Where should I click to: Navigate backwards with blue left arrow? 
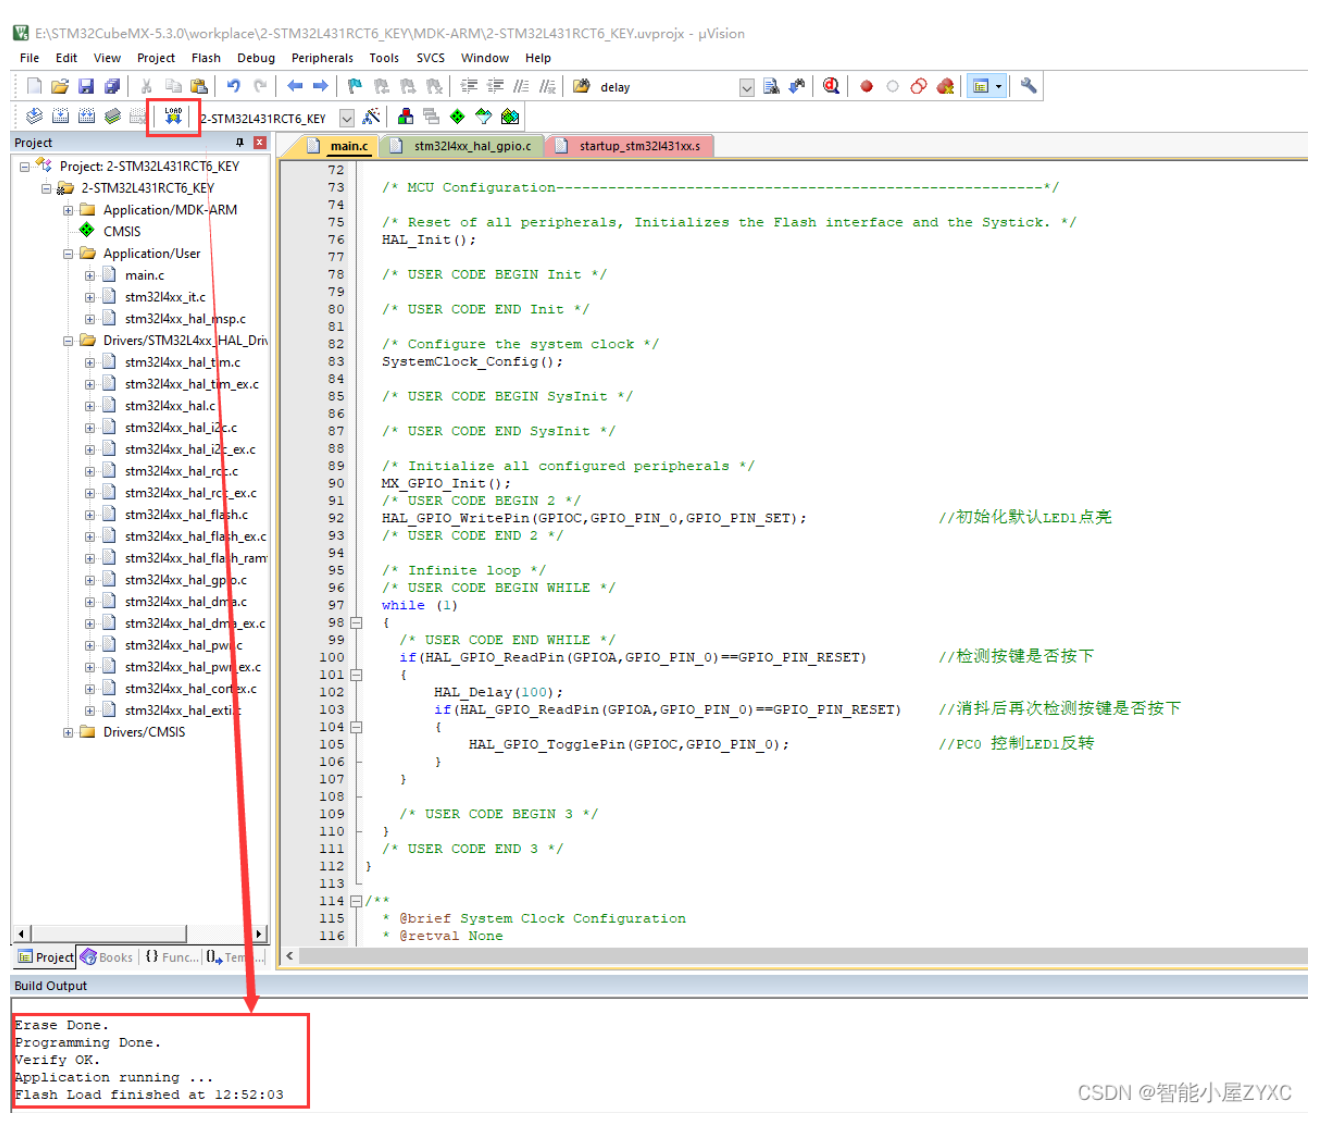coord(295,87)
